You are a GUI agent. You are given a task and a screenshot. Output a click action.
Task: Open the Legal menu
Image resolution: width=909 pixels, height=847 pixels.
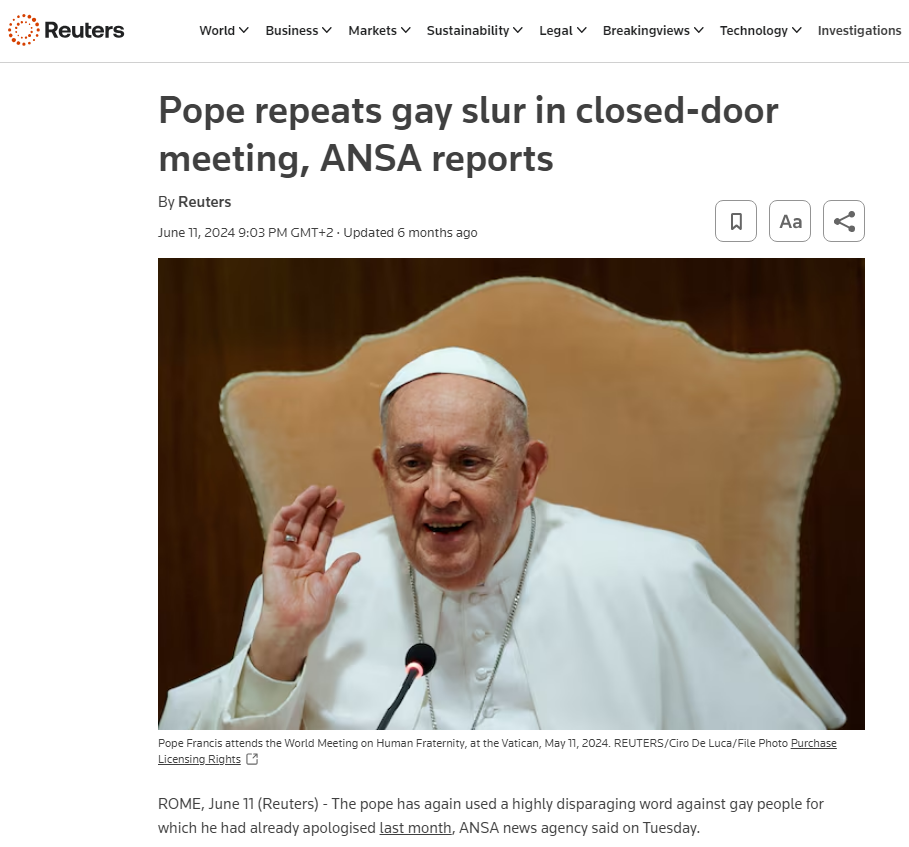tap(562, 30)
